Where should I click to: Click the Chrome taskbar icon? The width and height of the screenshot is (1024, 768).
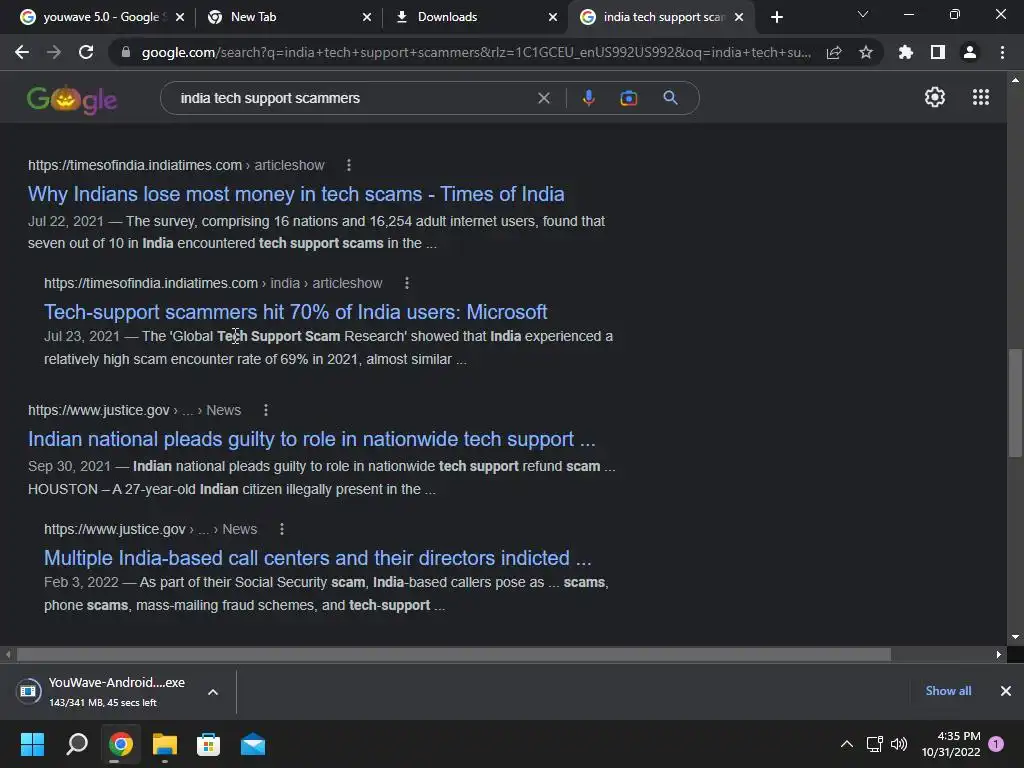(121, 744)
